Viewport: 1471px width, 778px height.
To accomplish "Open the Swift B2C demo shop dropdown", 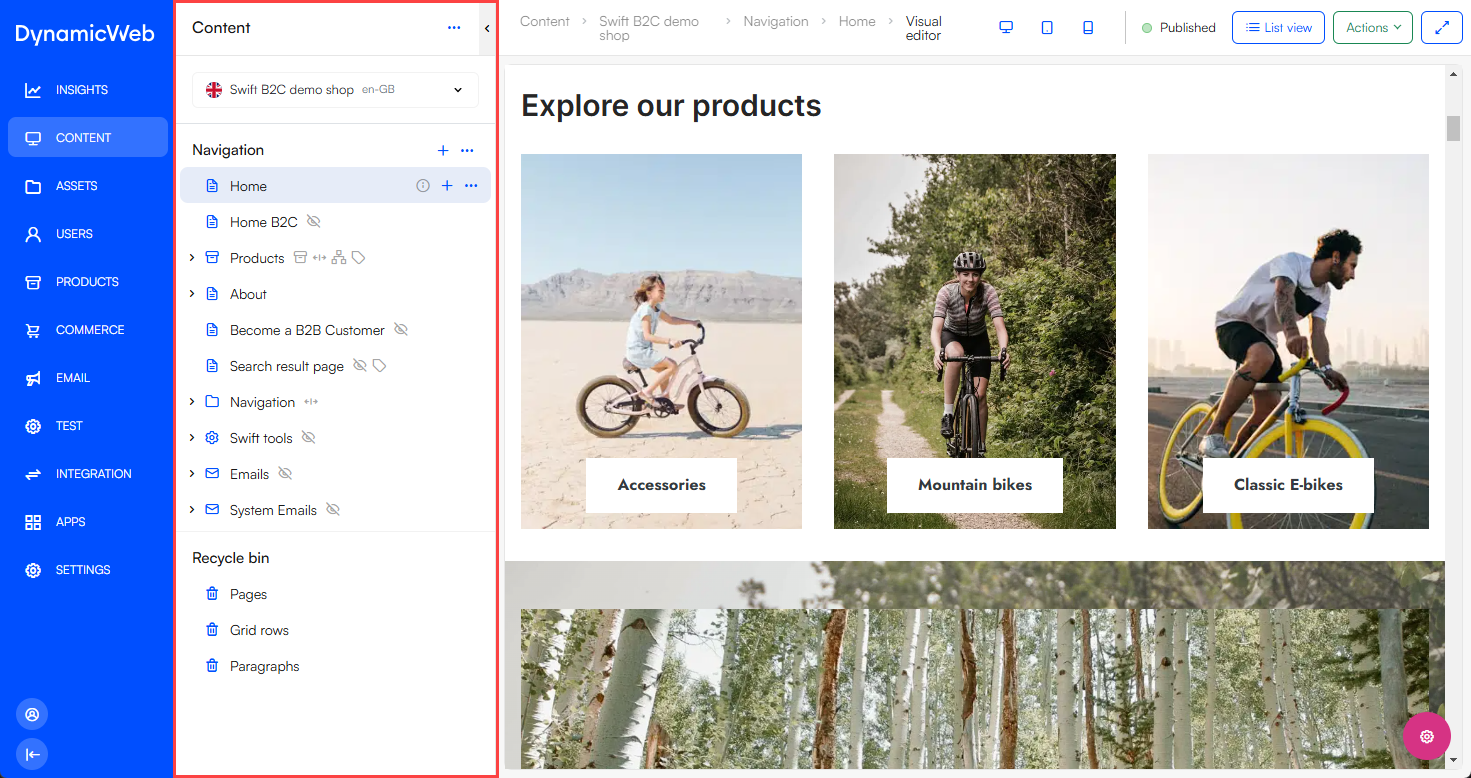I will coord(335,90).
